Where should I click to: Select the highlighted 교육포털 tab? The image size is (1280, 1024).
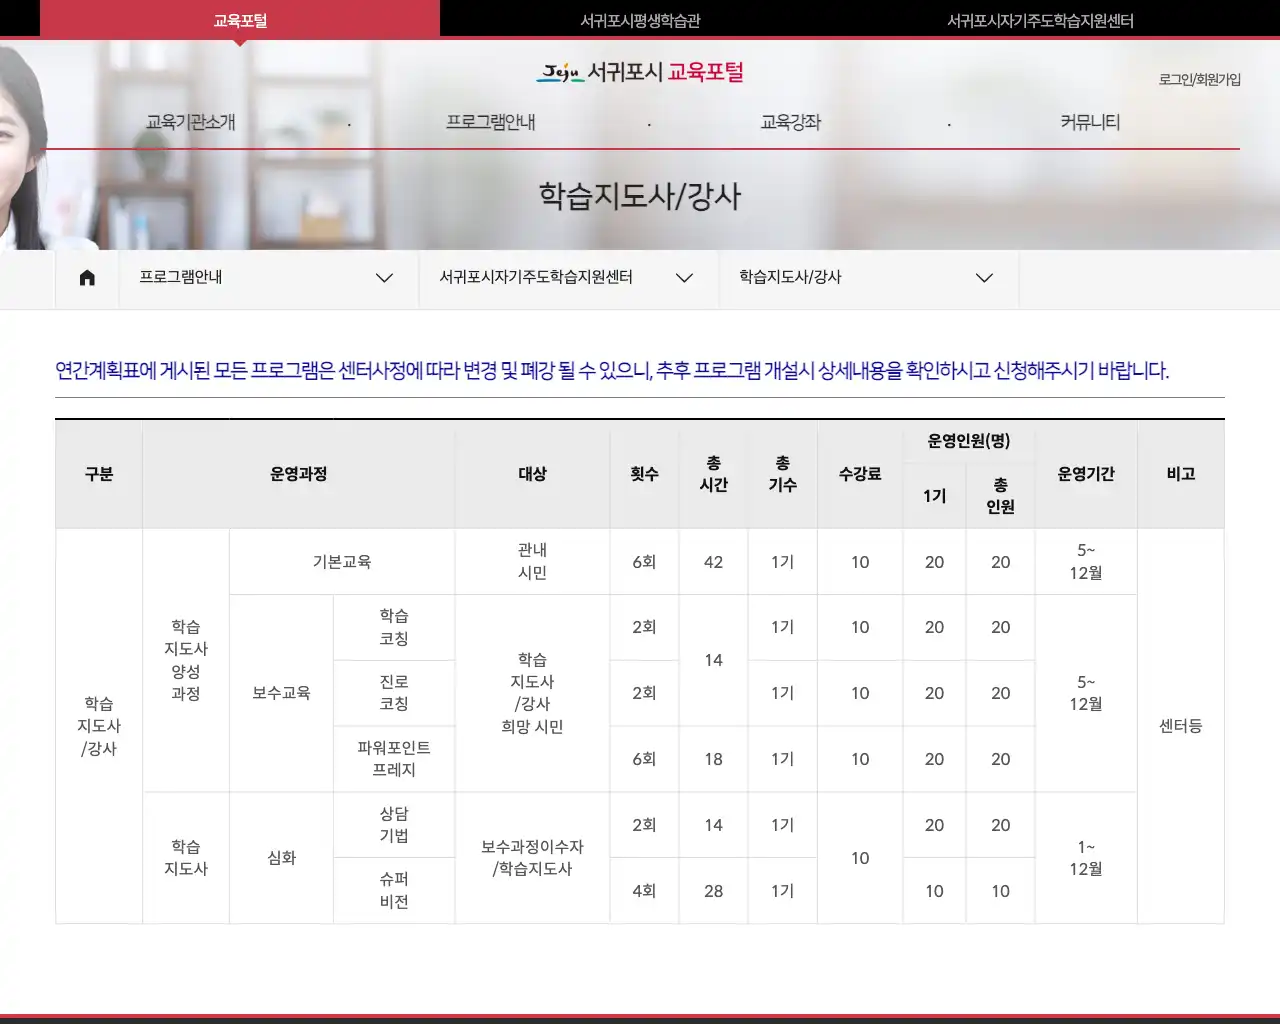(239, 18)
